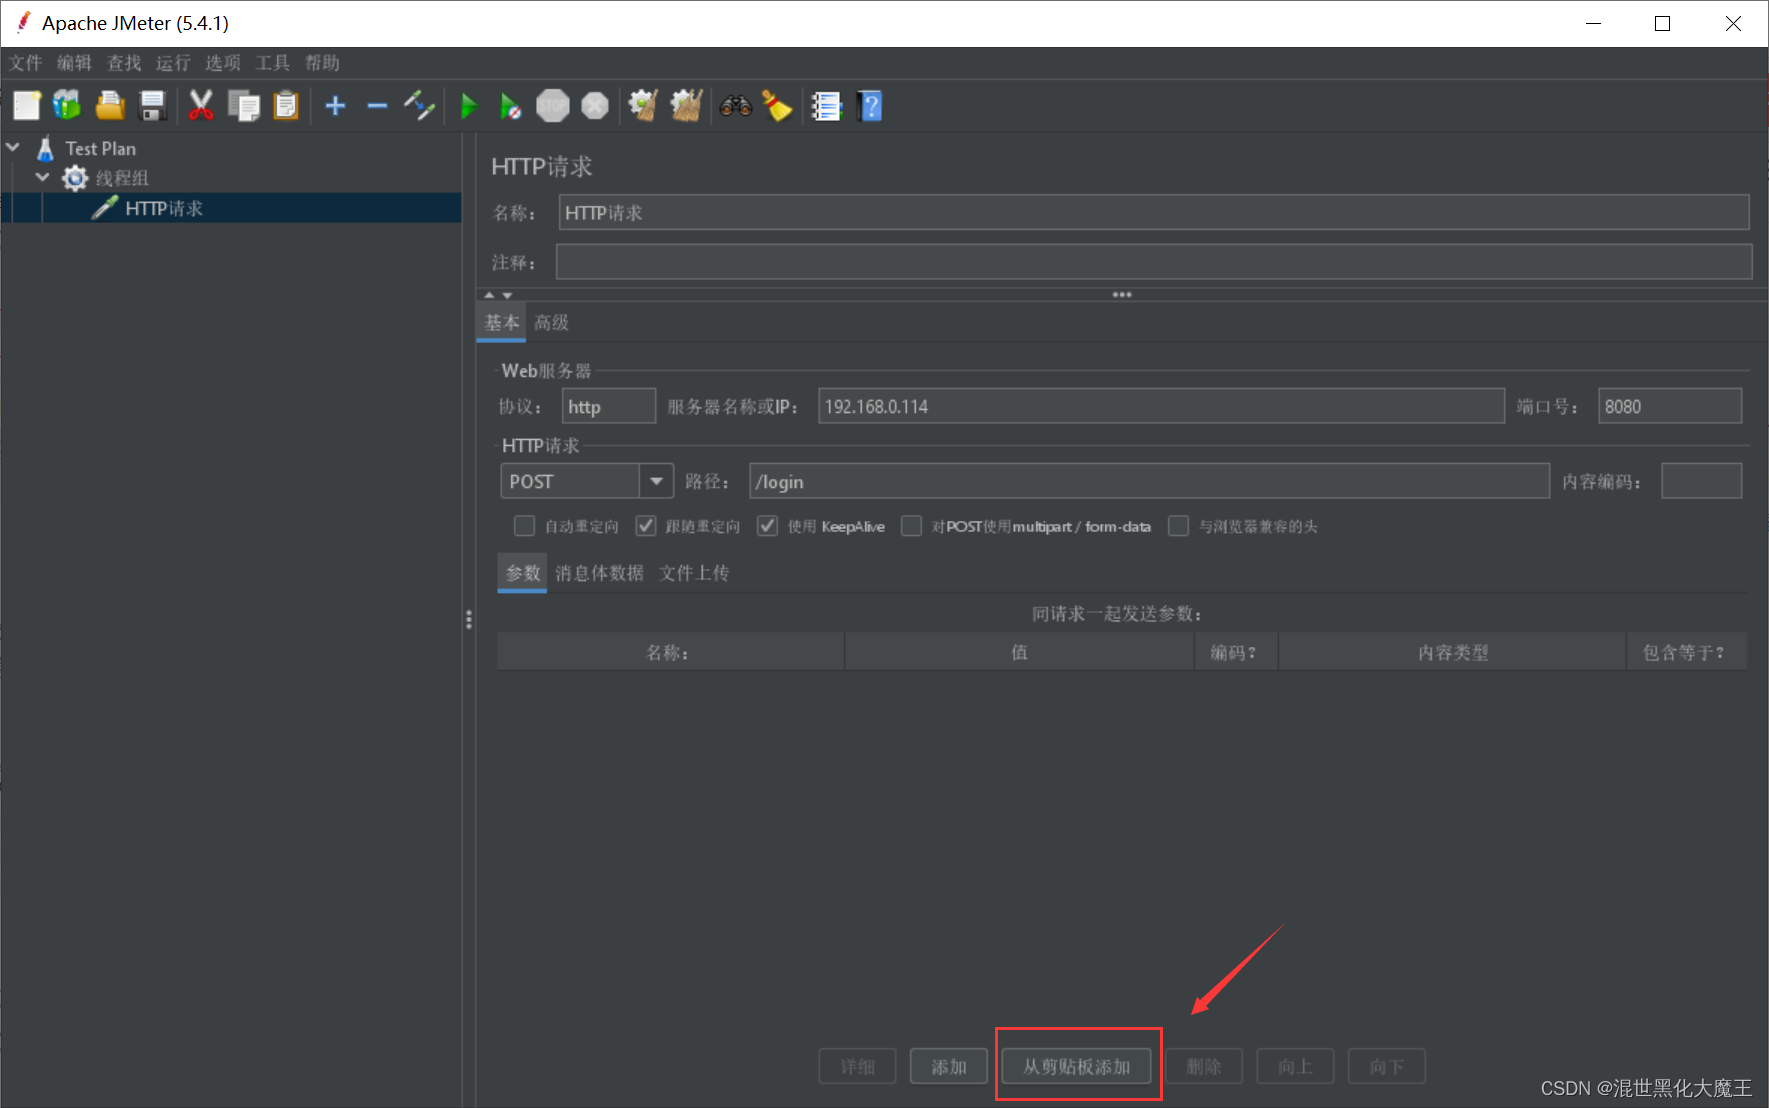Click the 添加 button
The image size is (1769, 1108).
949,1066
